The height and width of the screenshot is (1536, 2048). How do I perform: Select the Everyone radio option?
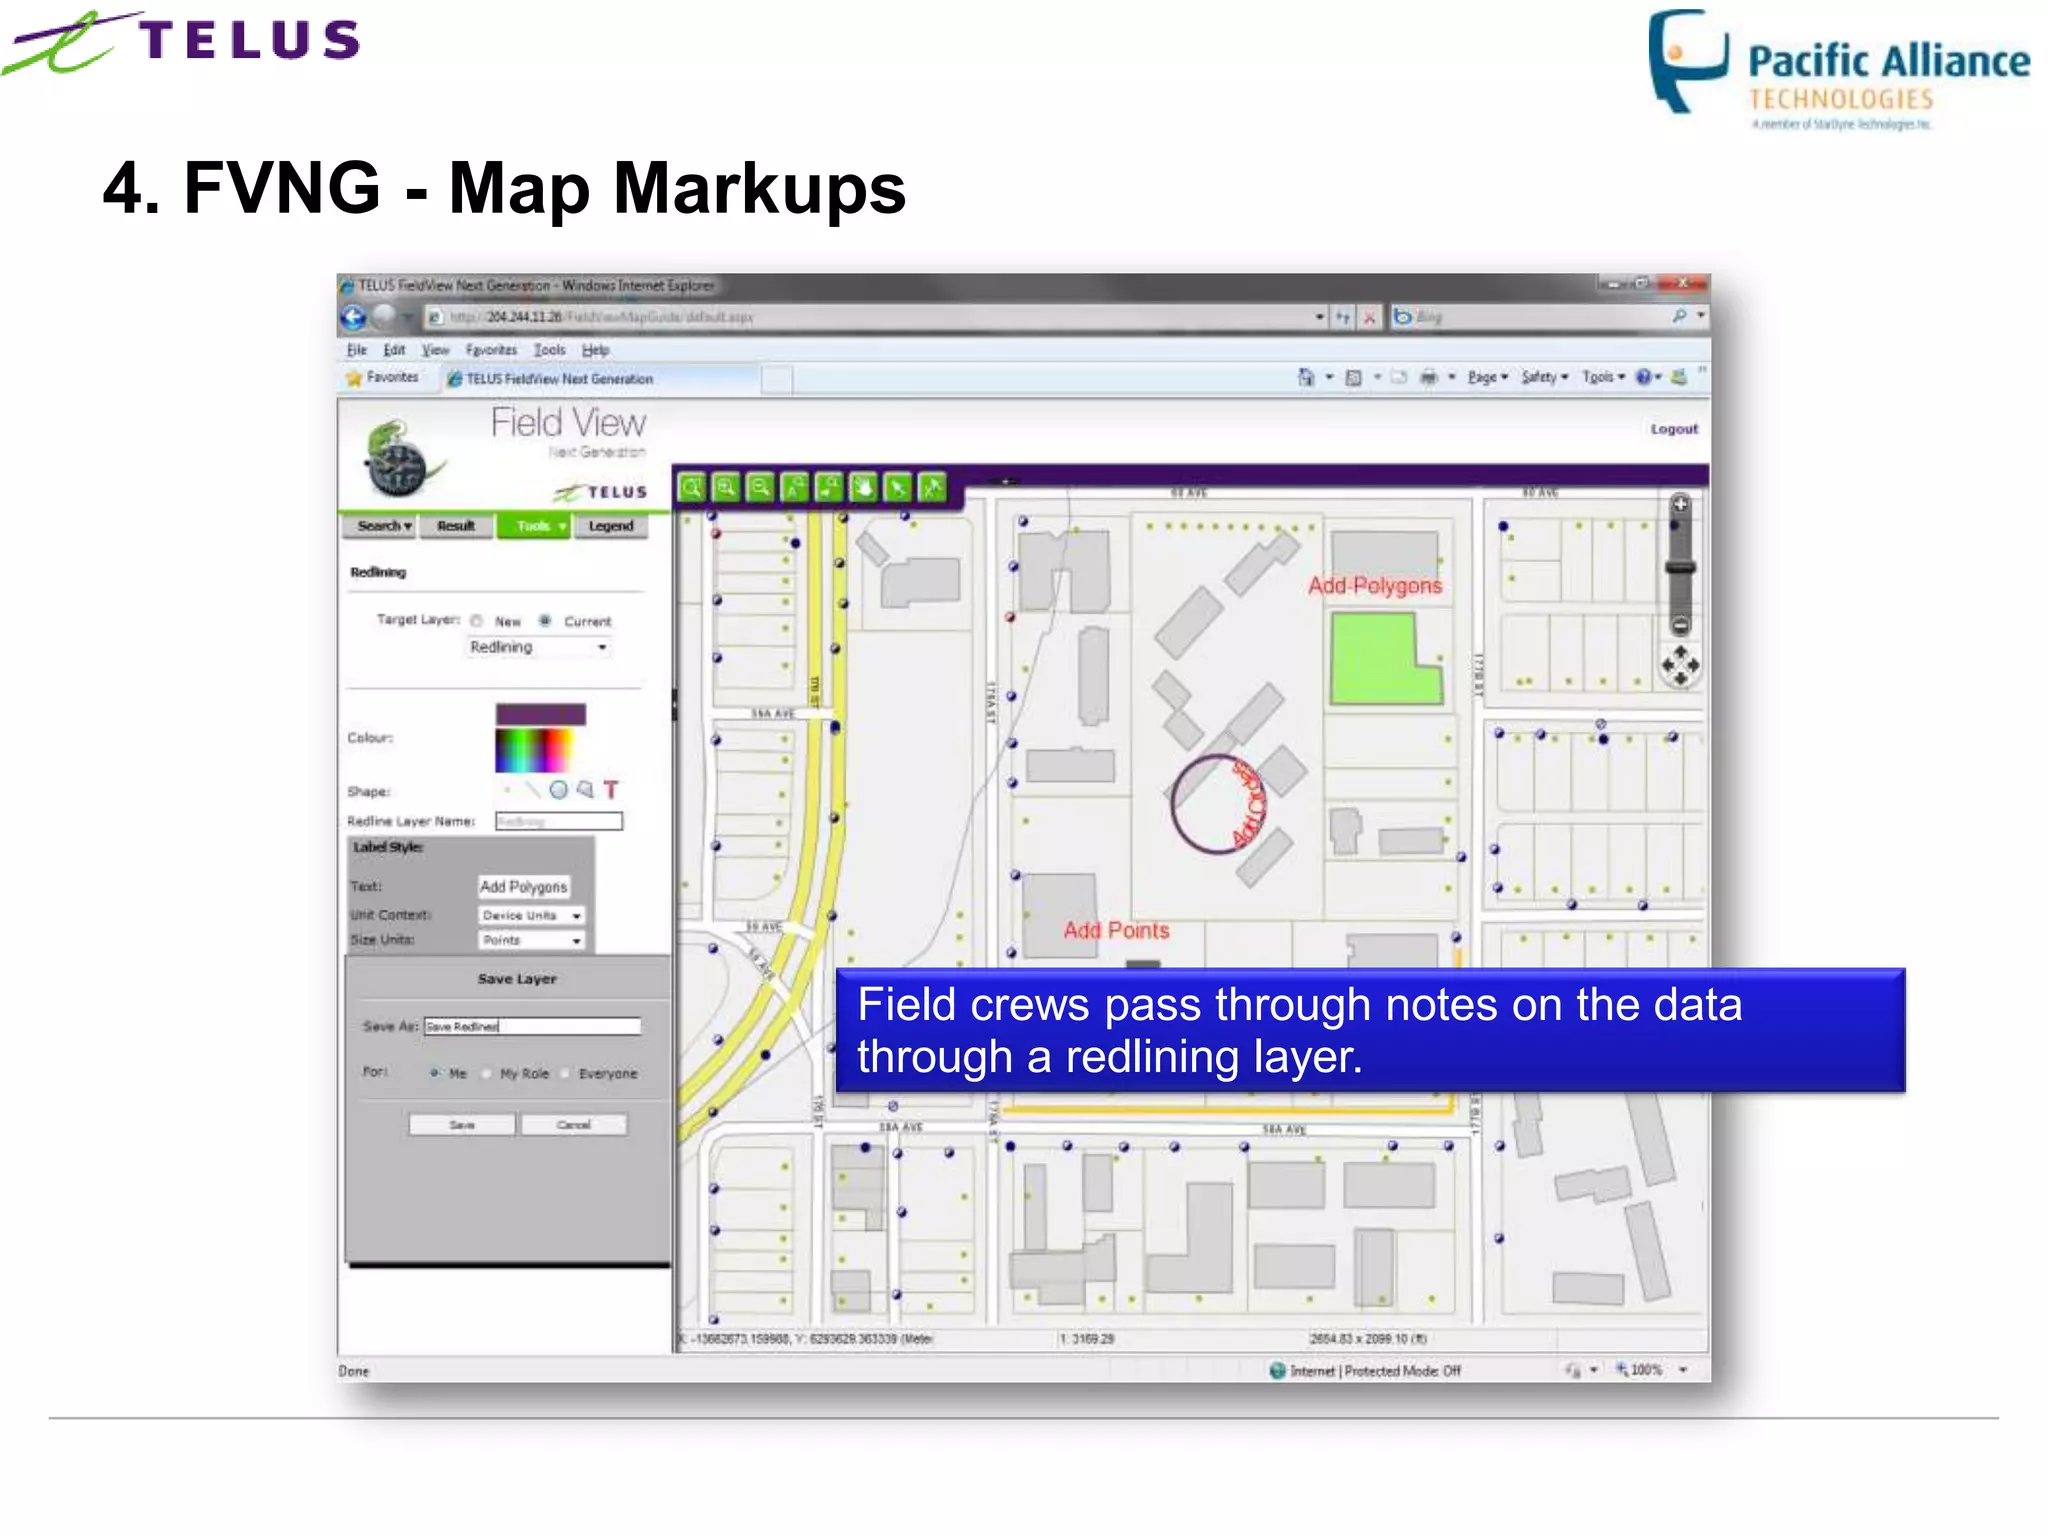(x=566, y=1073)
